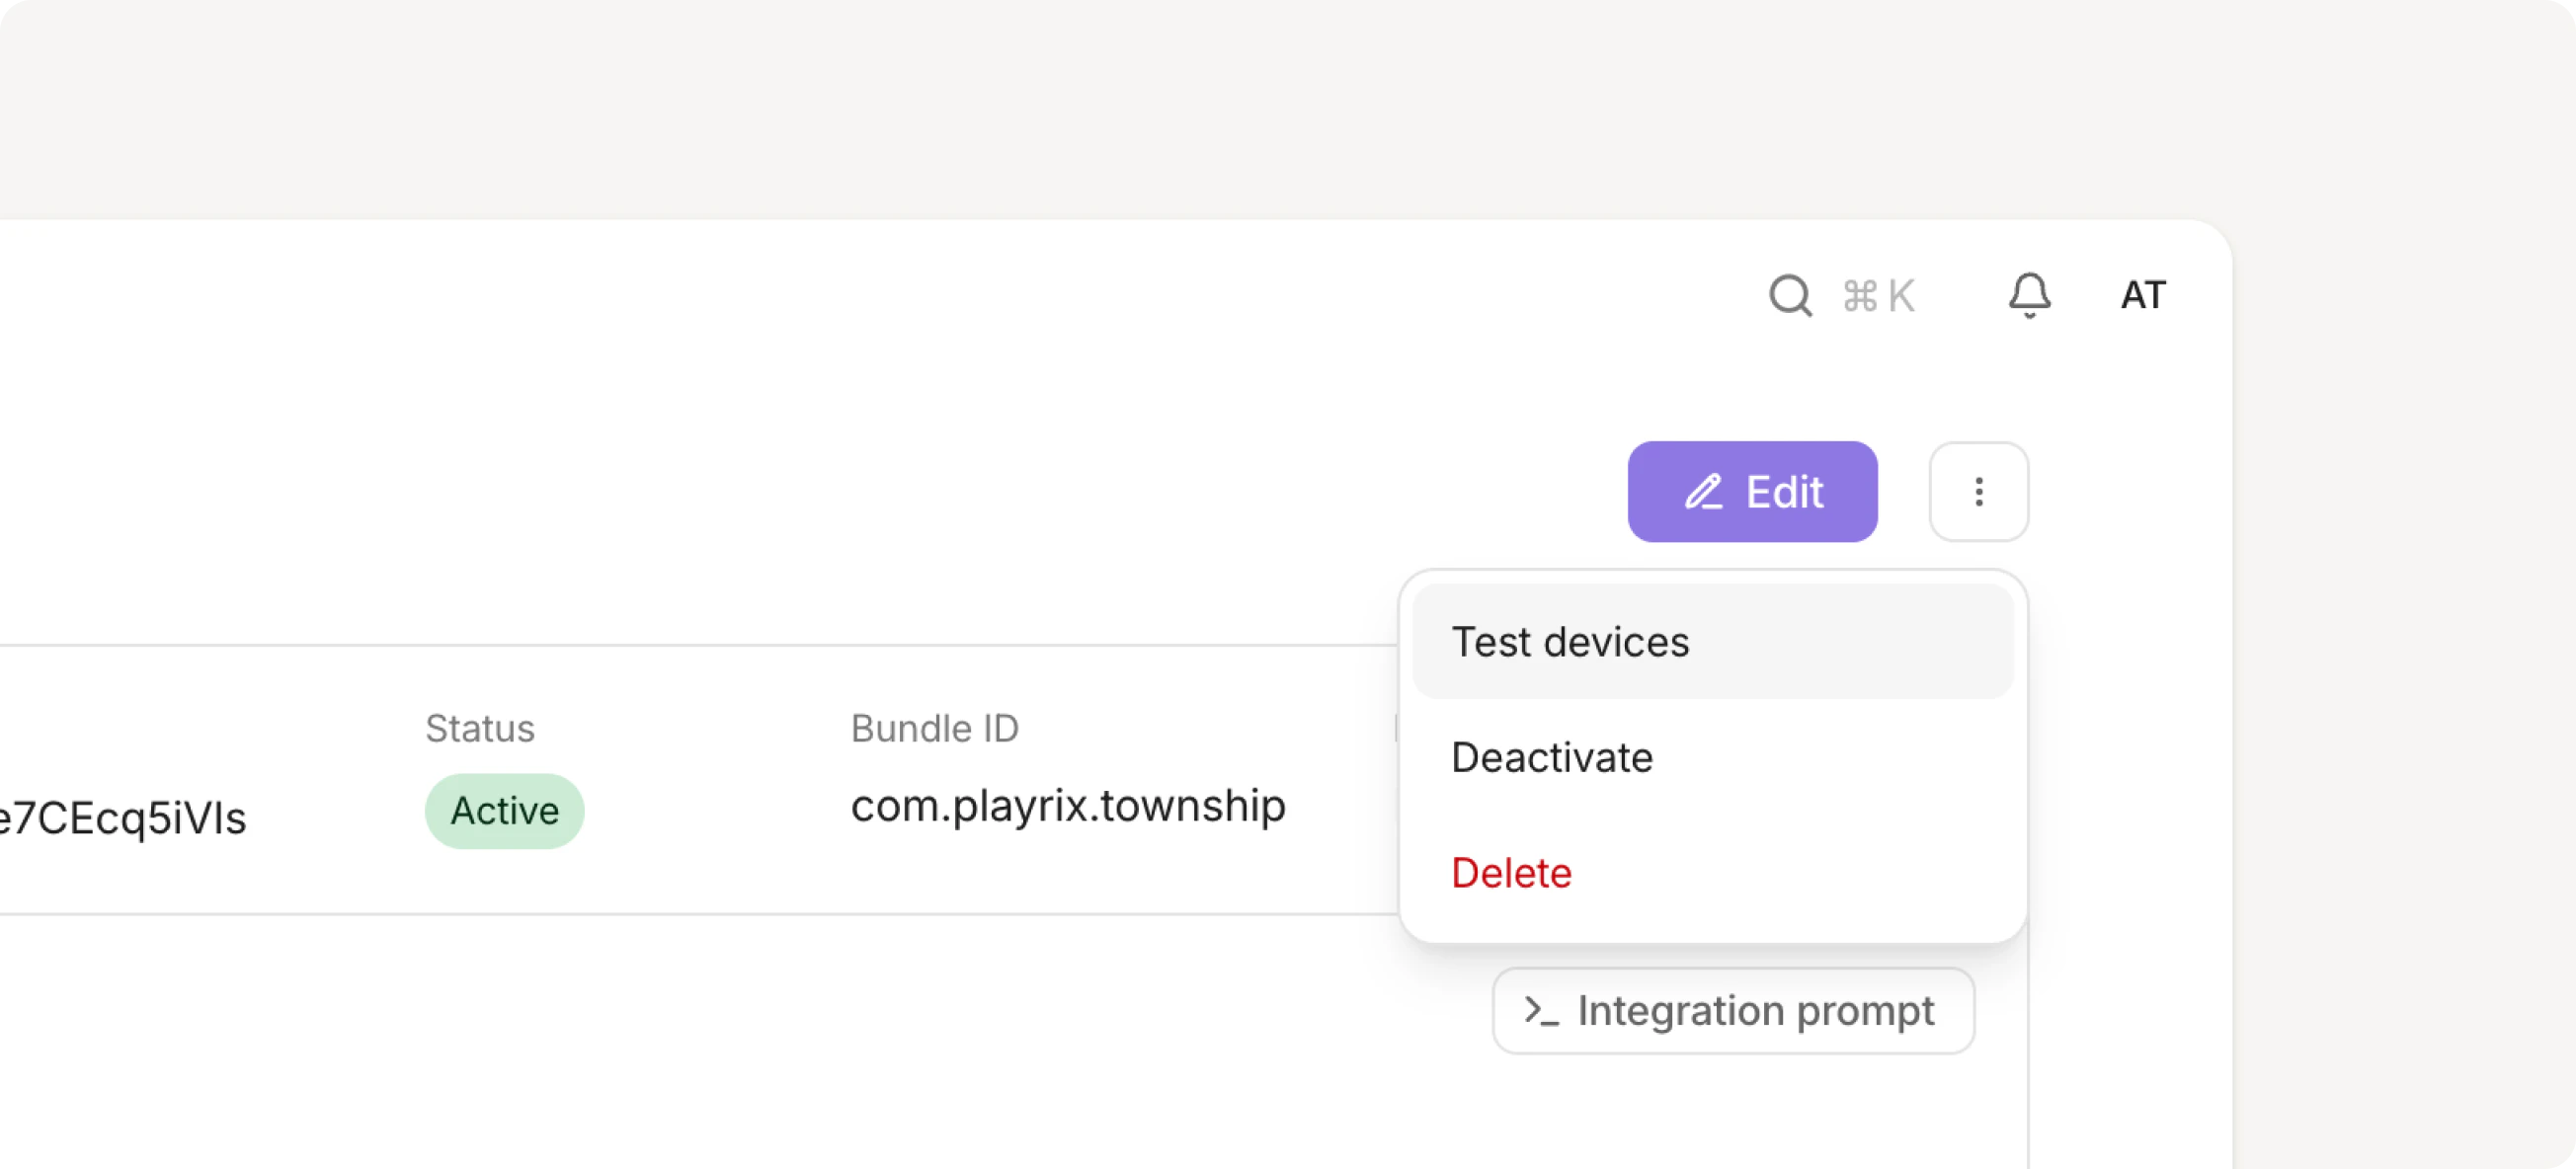Screen dimensions: 2576x1169
Task: Click the pencil icon on Edit button
Action: 1704,492
